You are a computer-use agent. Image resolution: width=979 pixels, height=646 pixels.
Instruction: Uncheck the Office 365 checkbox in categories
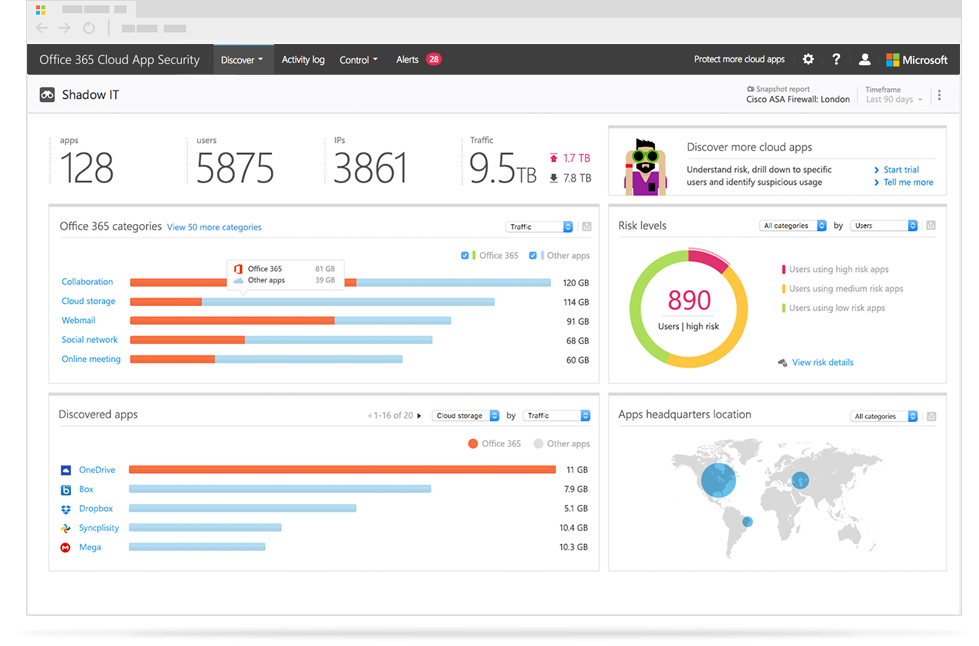click(465, 255)
